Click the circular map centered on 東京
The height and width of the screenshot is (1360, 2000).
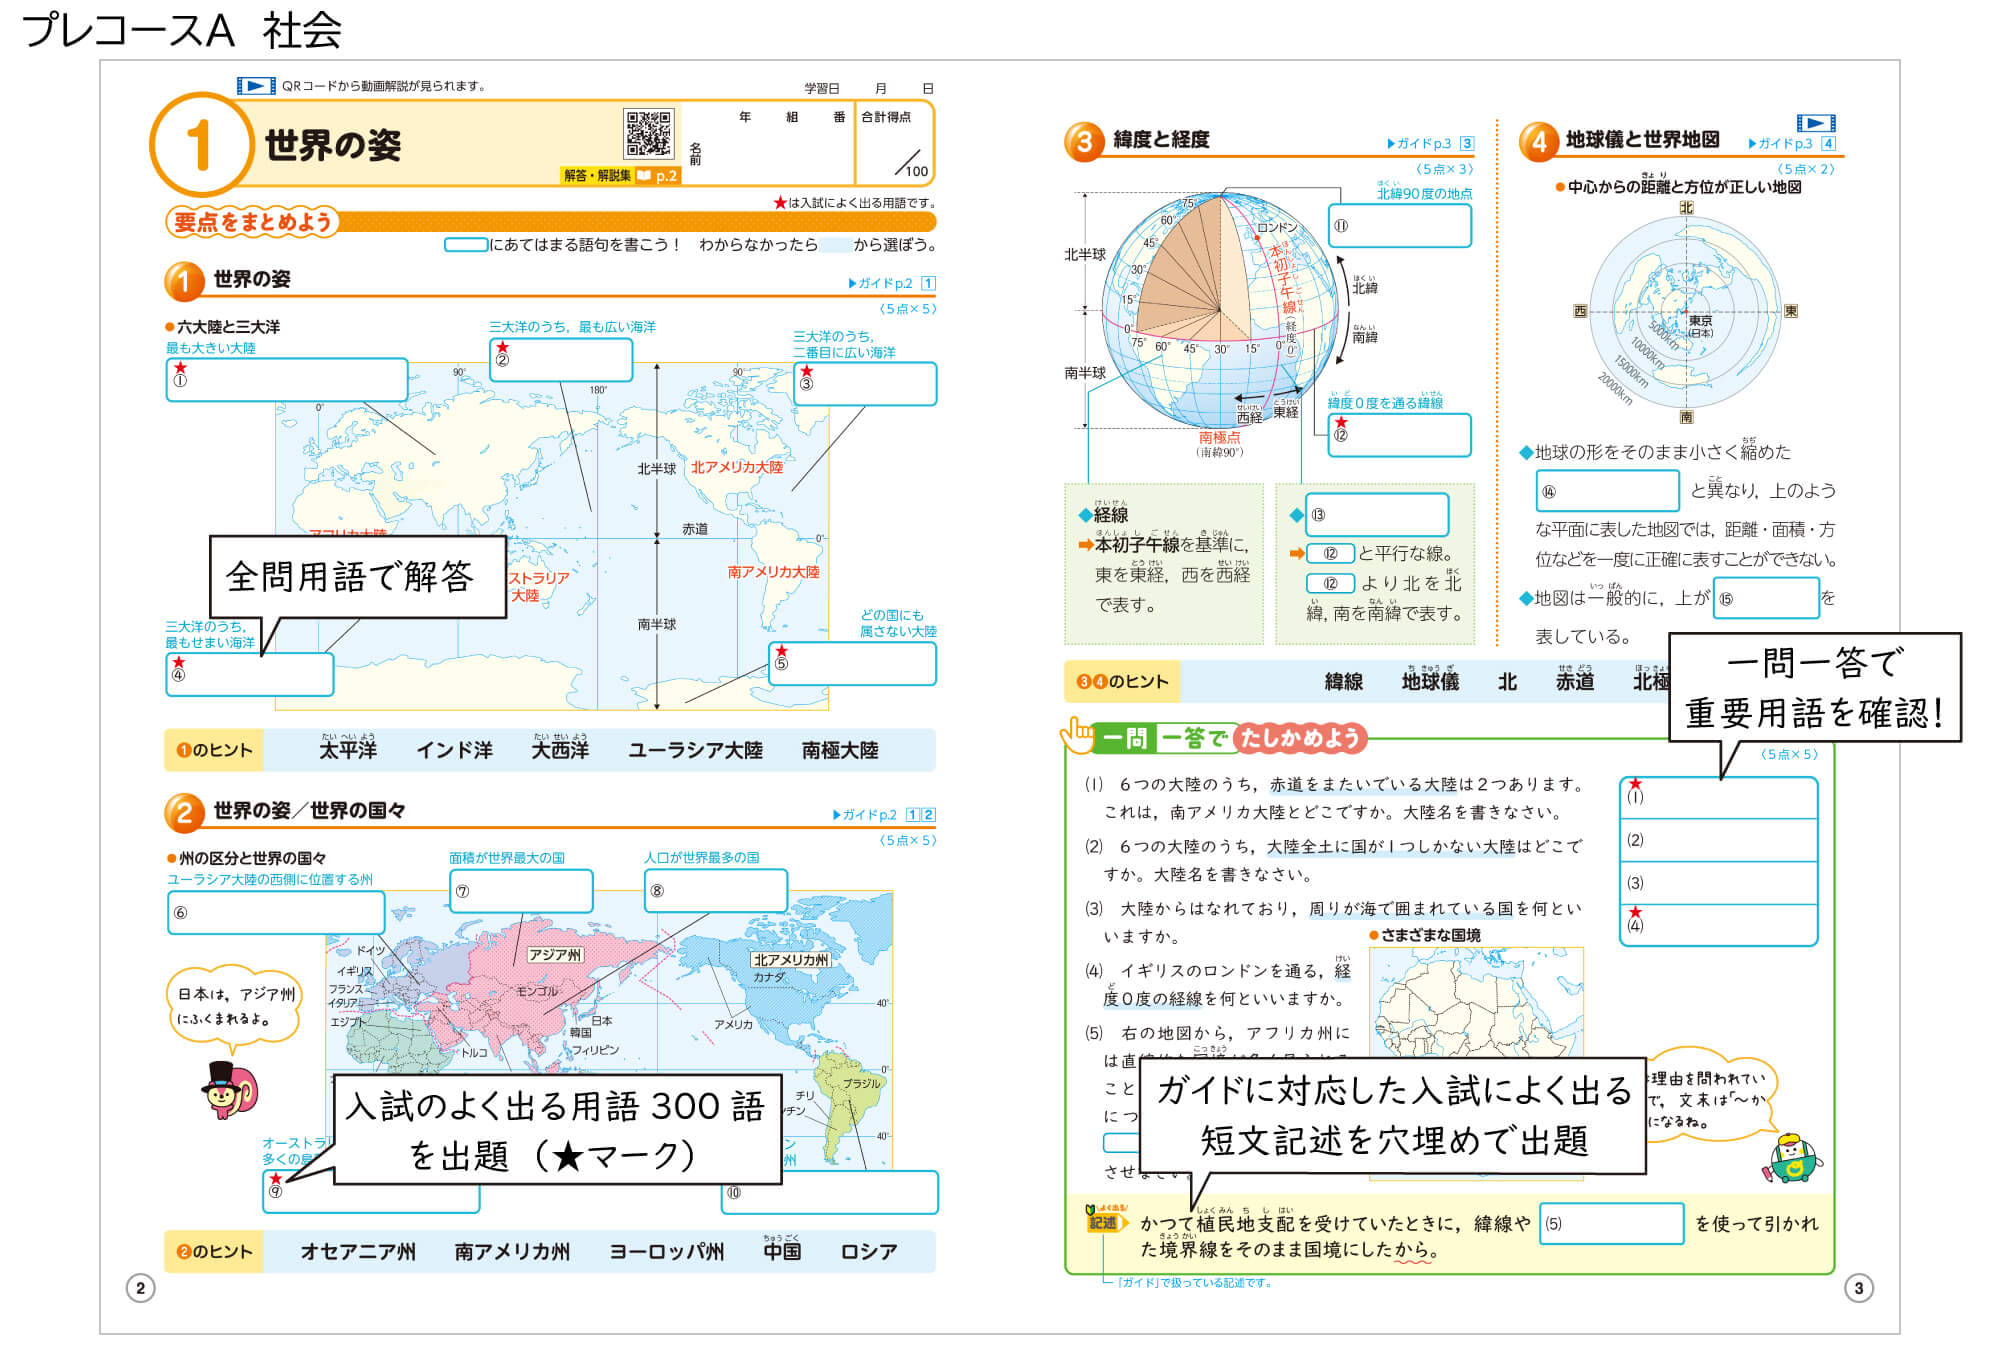coord(1686,313)
